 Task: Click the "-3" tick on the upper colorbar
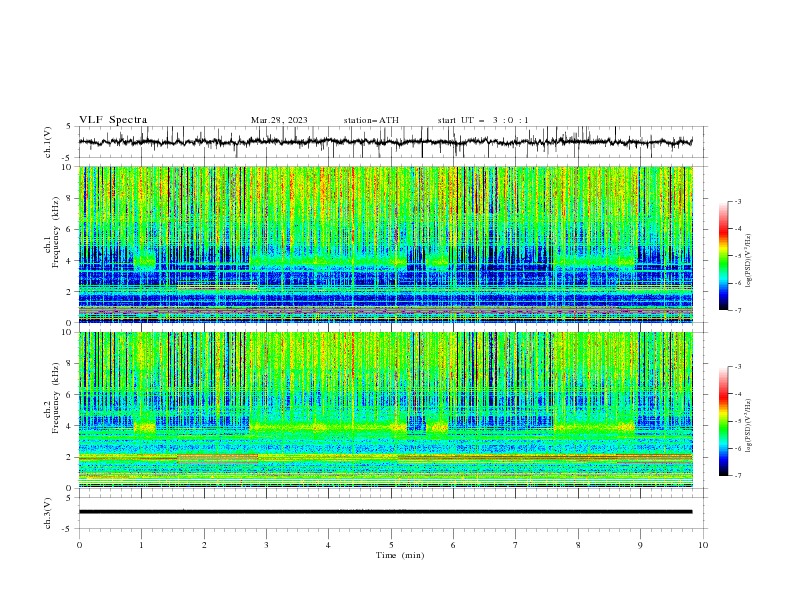coord(737,201)
